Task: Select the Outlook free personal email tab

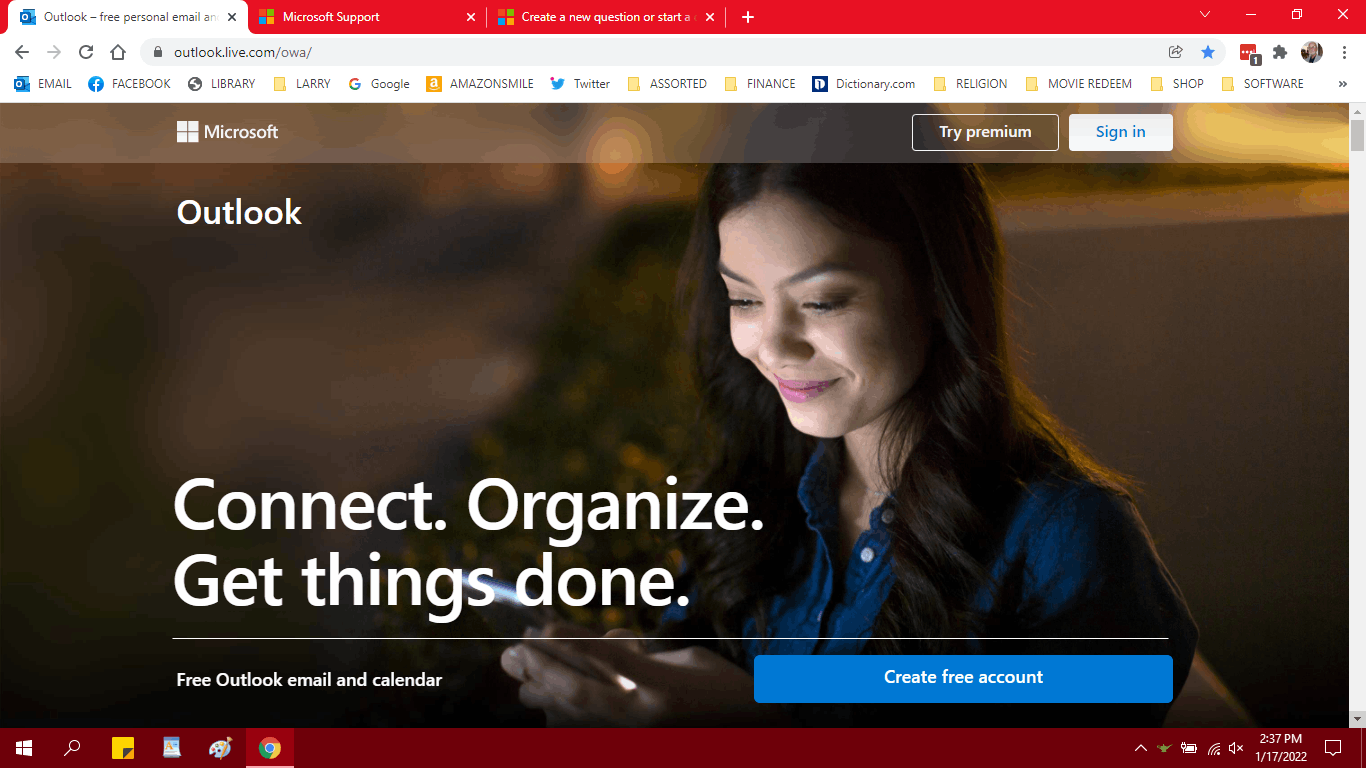Action: click(x=128, y=17)
